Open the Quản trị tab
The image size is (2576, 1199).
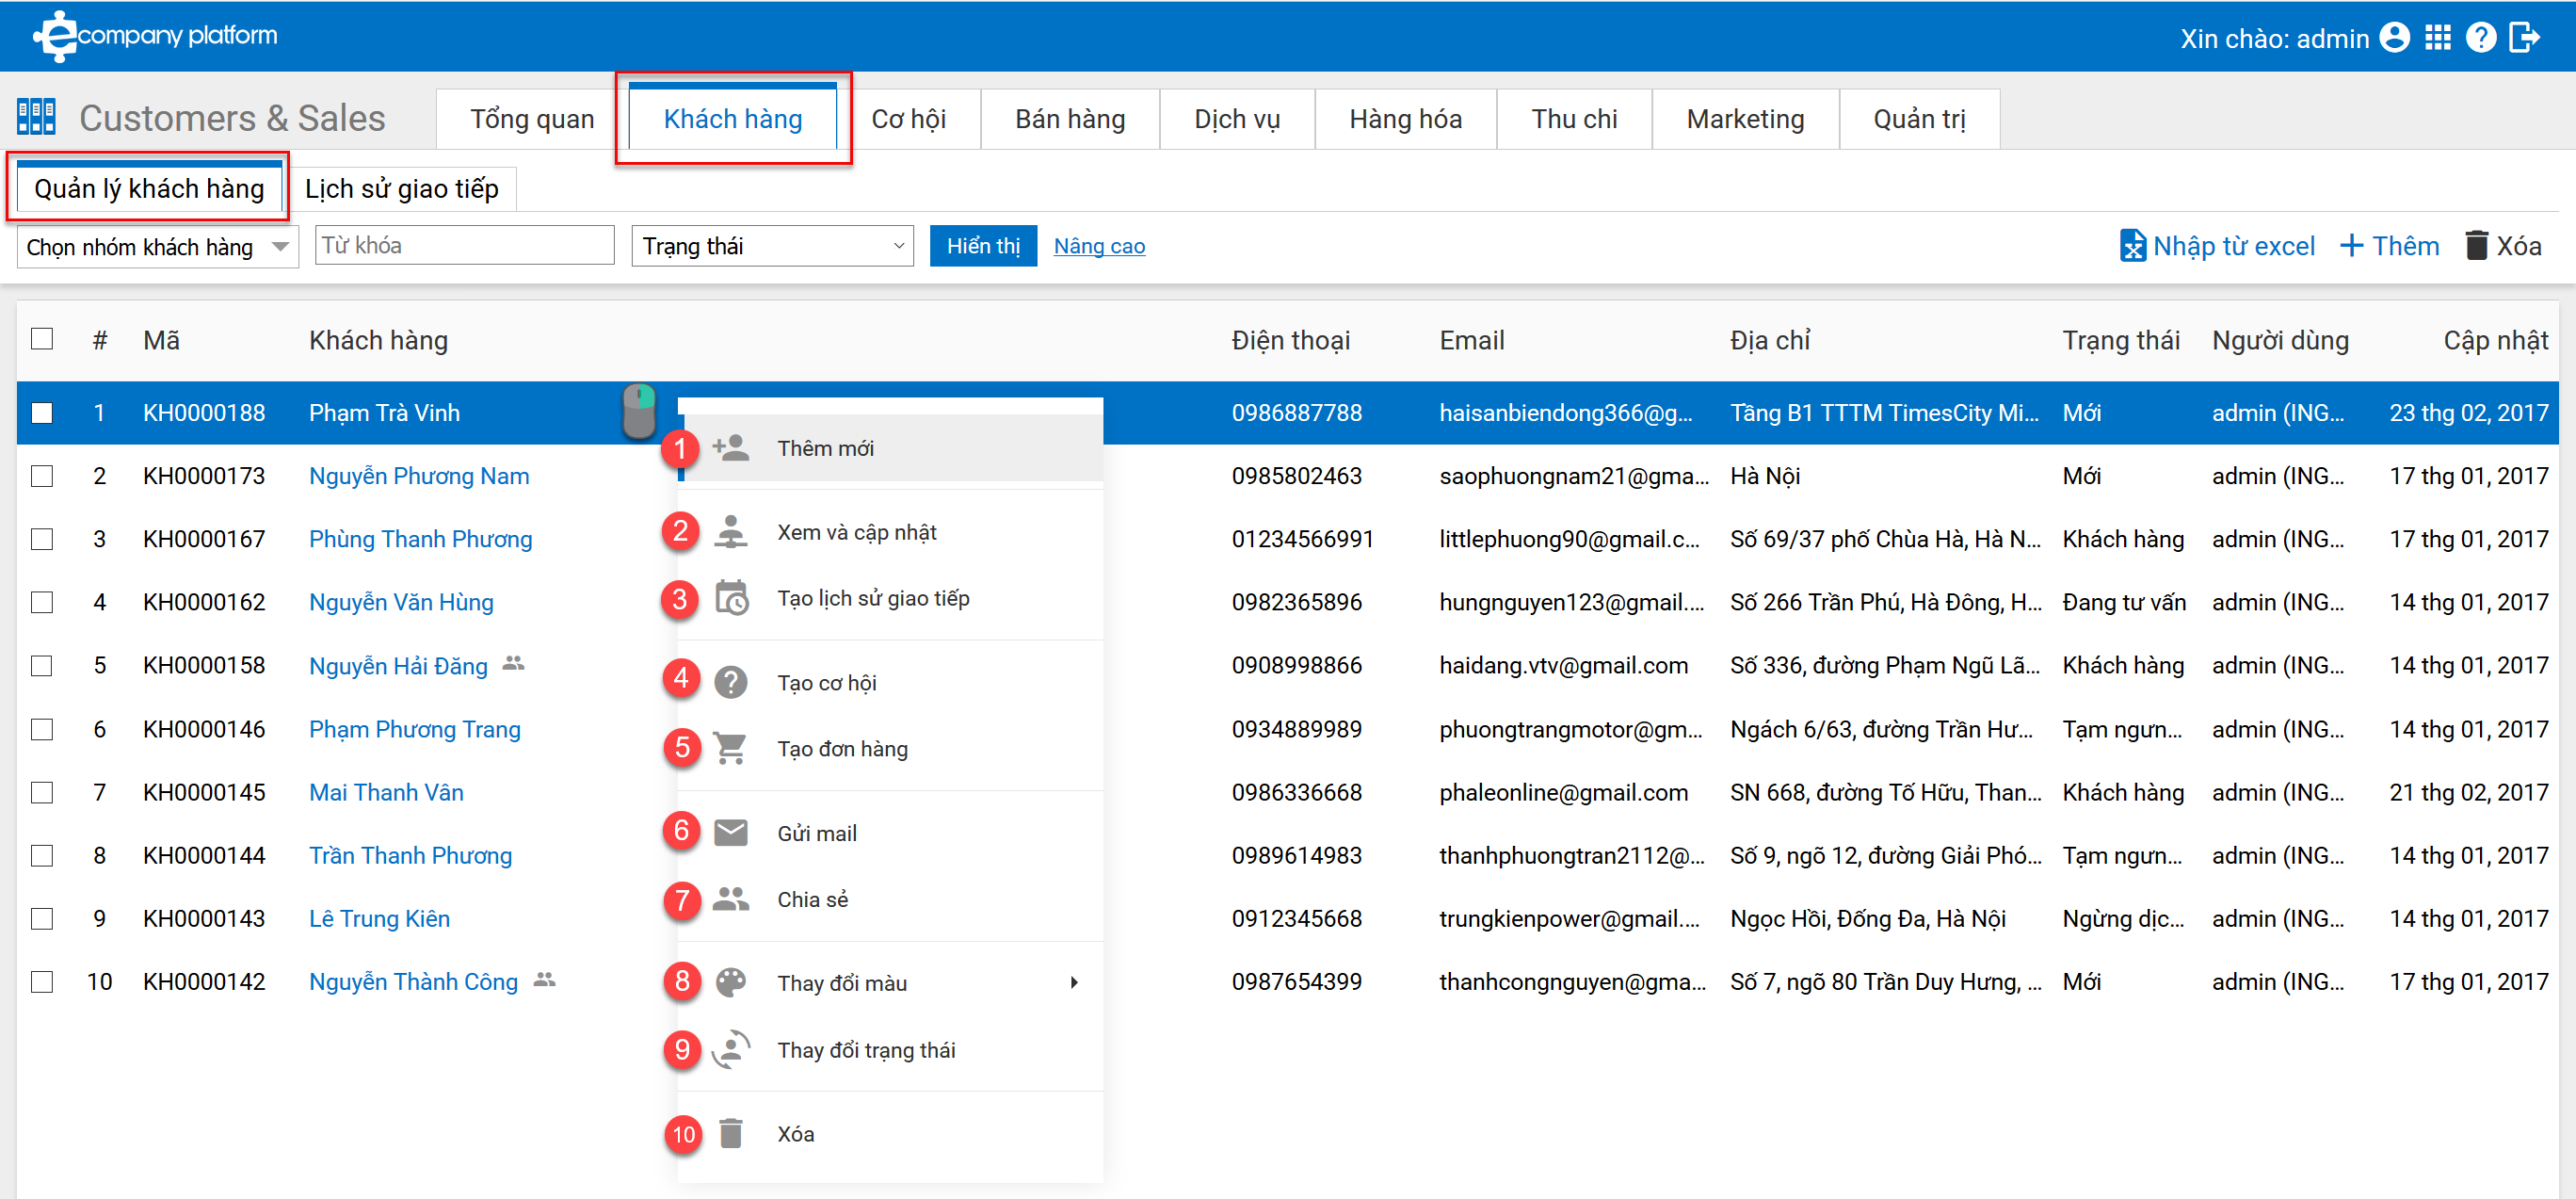coord(1919,119)
